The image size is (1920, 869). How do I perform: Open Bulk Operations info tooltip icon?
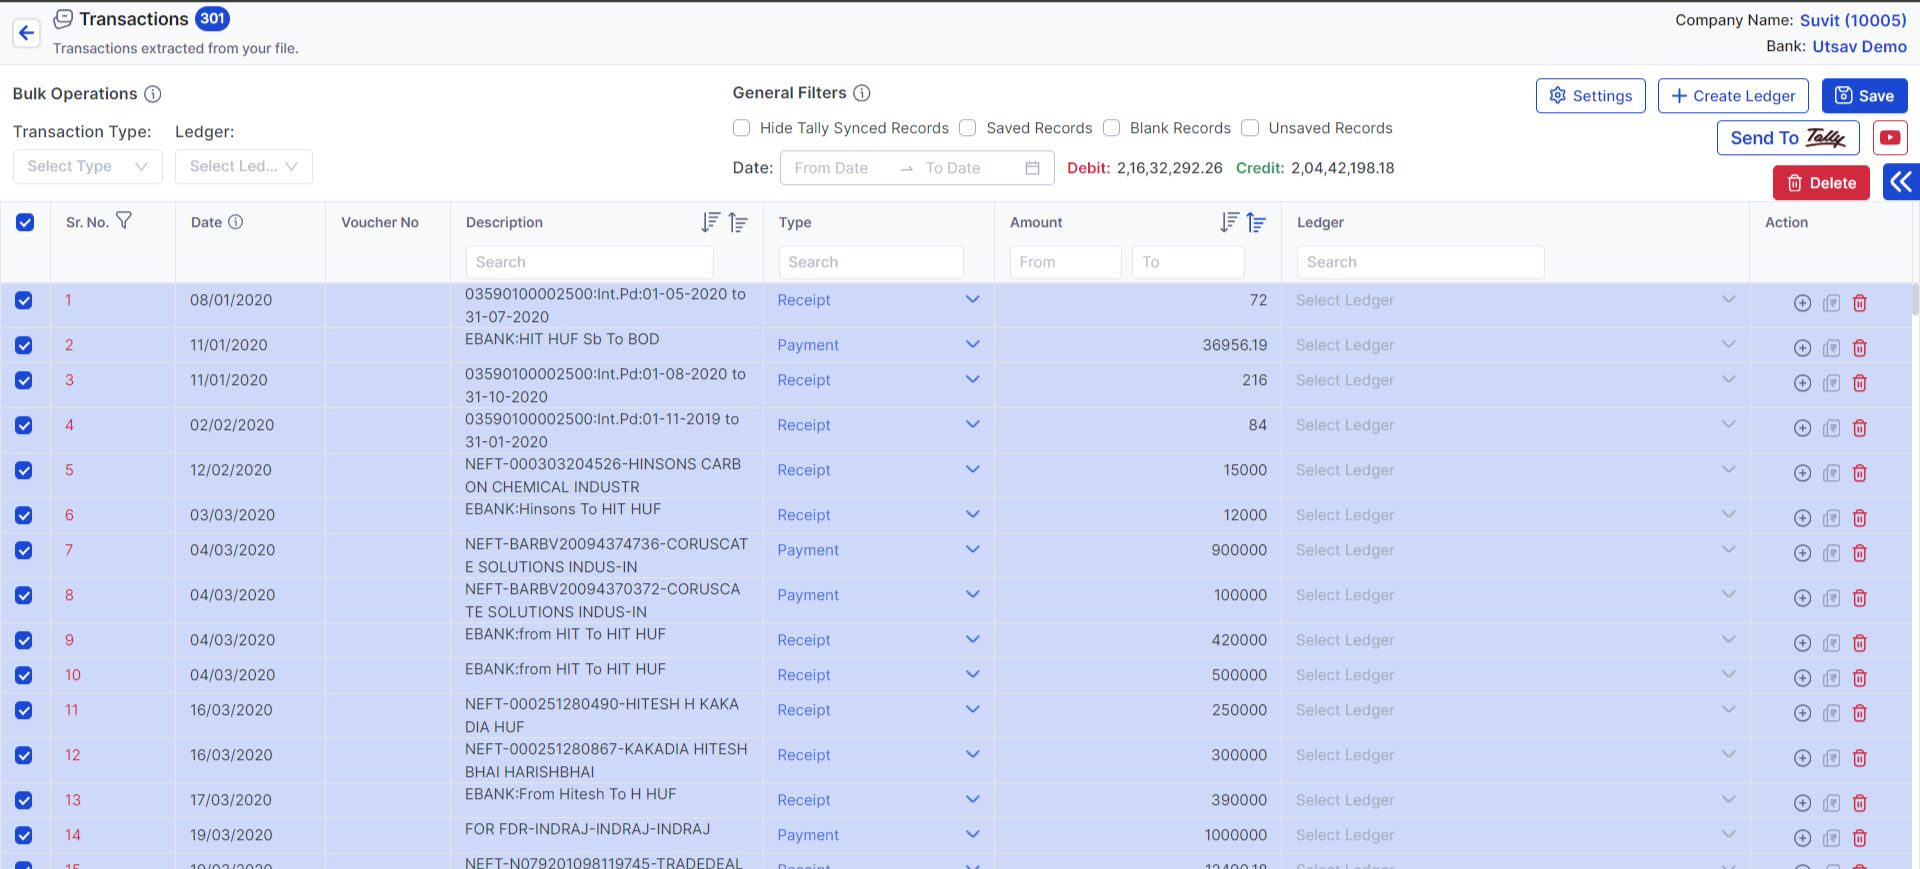pyautogui.click(x=152, y=94)
